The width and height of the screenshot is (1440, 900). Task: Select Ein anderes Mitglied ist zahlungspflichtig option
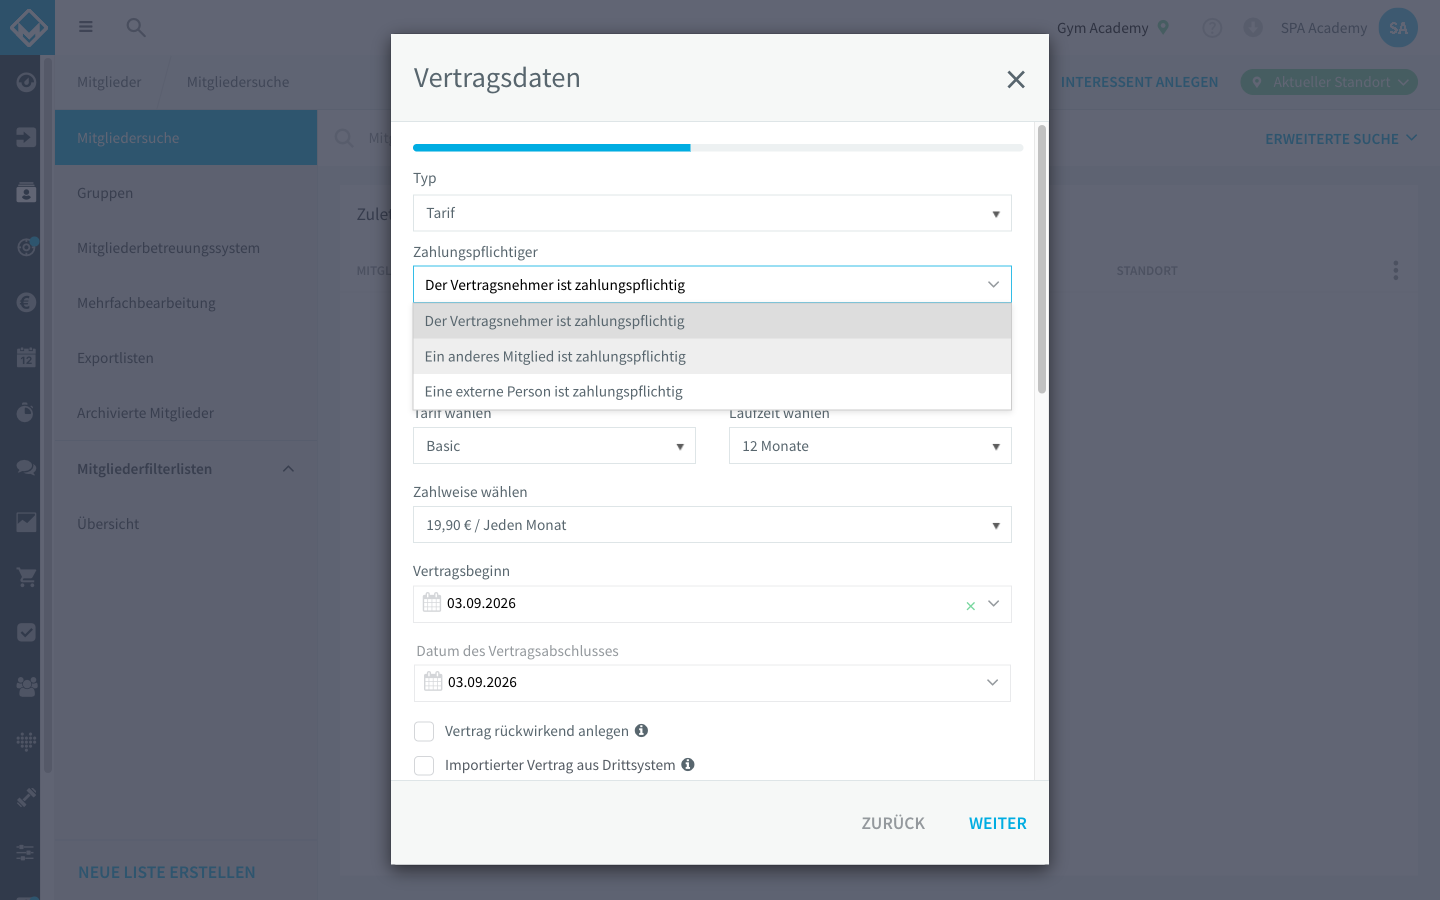[712, 356]
